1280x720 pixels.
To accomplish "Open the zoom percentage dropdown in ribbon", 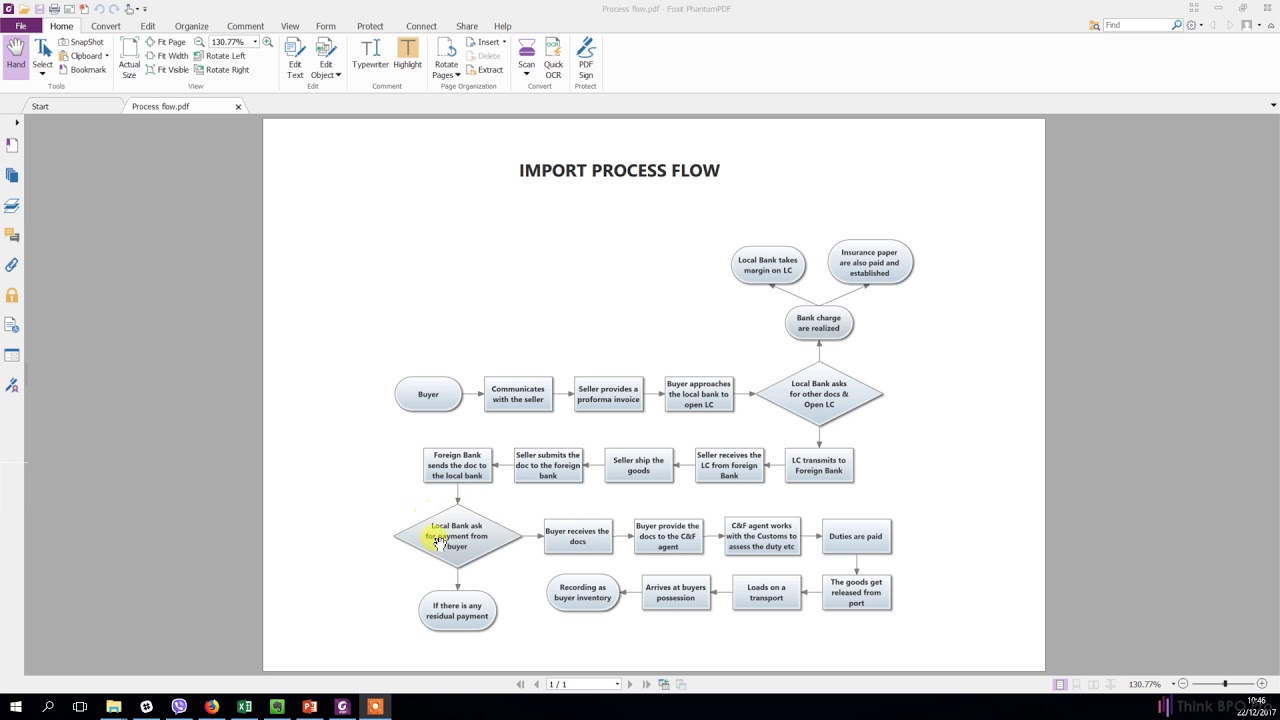I will coord(255,42).
